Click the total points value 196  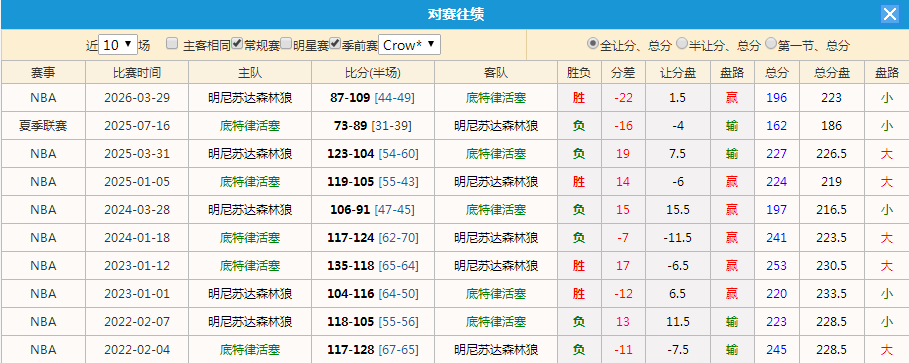click(x=777, y=98)
